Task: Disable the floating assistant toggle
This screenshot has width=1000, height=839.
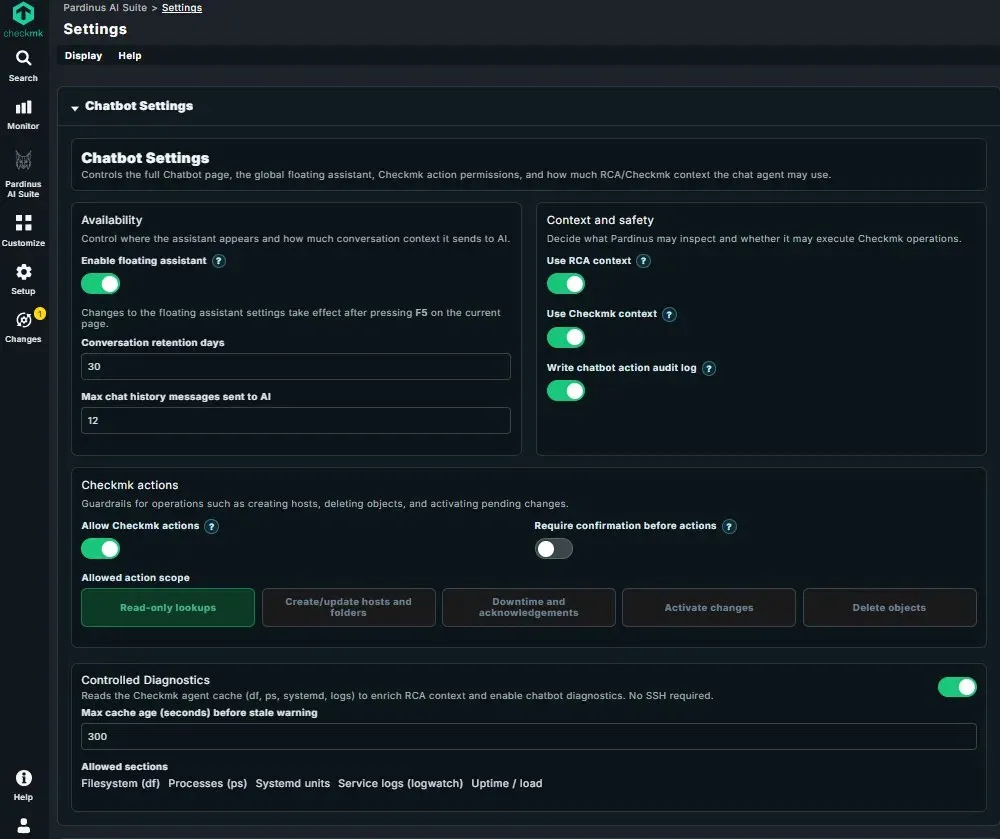Action: coord(101,284)
